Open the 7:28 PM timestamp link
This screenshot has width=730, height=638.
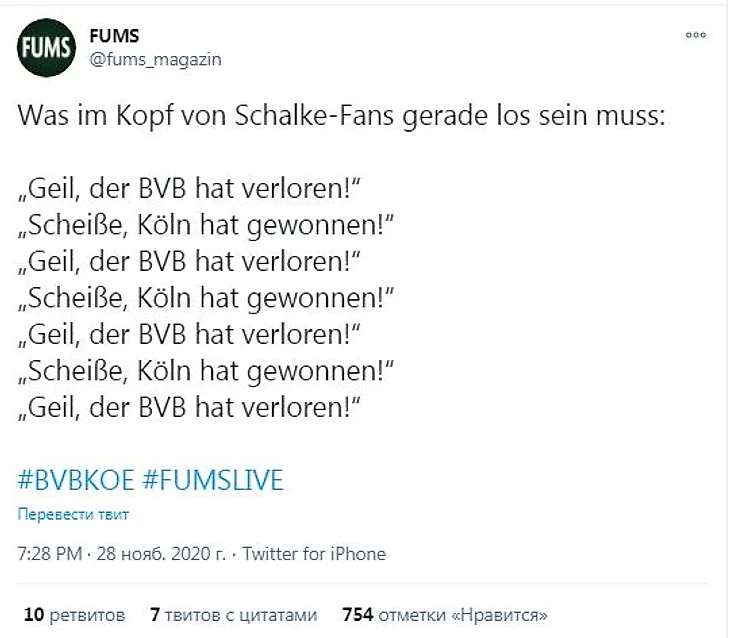pyautogui.click(x=50, y=554)
